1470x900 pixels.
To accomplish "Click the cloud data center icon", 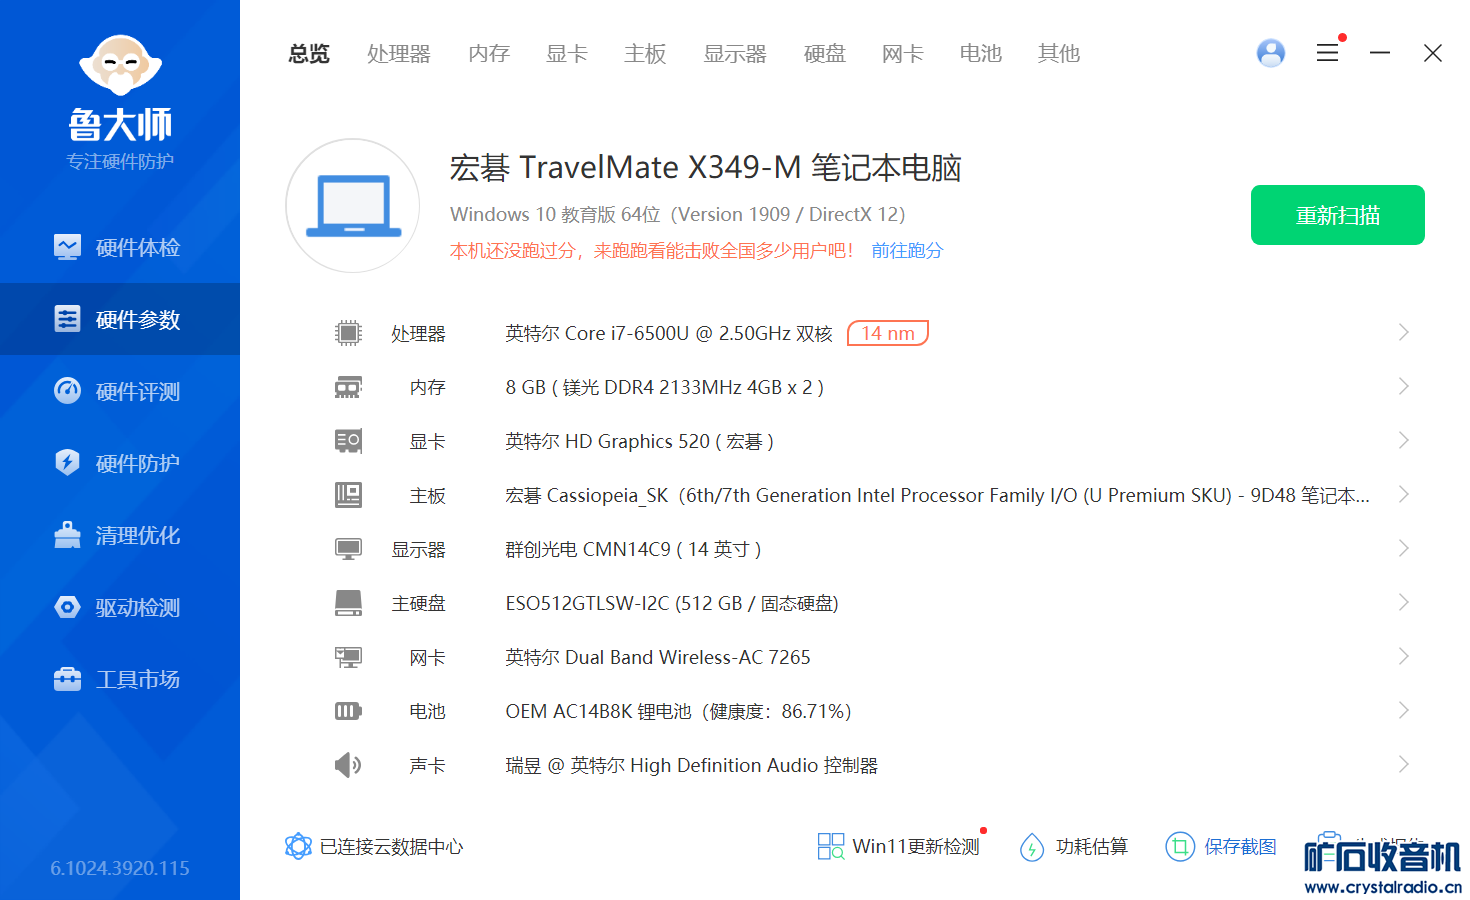I will coord(298,846).
